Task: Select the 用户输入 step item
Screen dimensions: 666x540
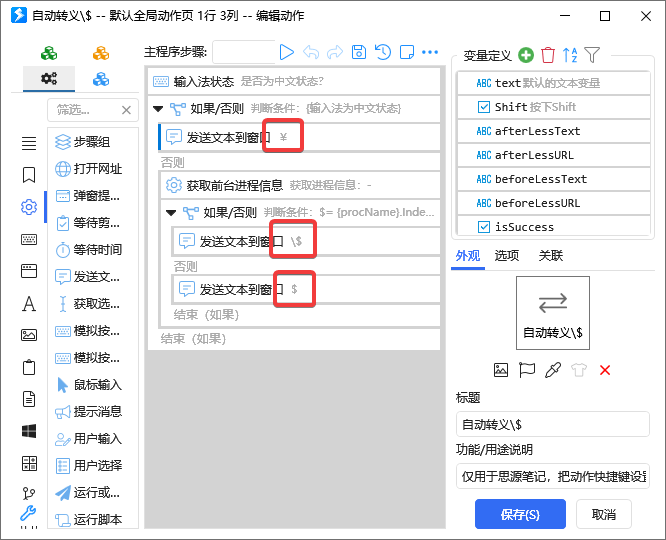Action: 93,438
